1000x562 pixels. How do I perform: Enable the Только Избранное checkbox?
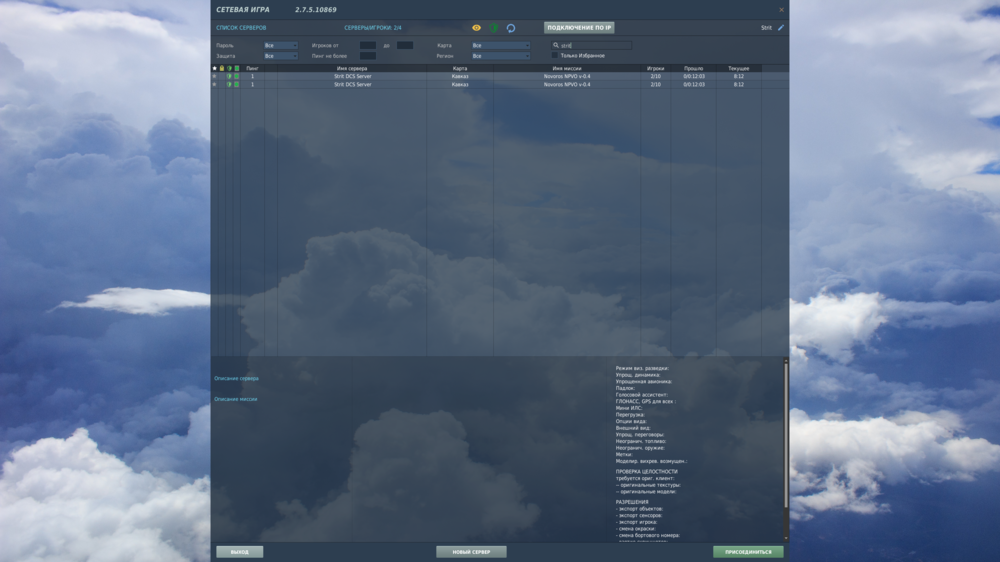pos(555,55)
